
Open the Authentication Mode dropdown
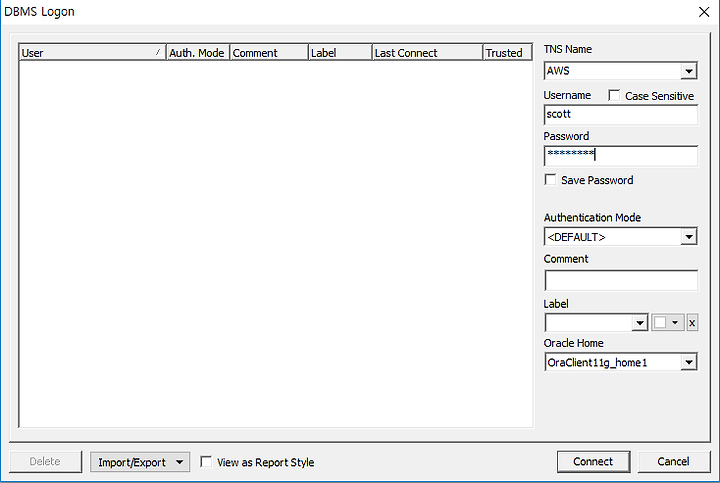coord(688,237)
